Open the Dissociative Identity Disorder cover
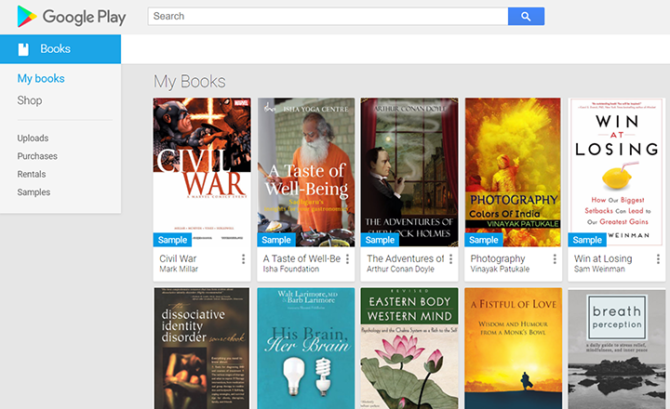Viewport: 670px width, 409px height. tap(202, 348)
